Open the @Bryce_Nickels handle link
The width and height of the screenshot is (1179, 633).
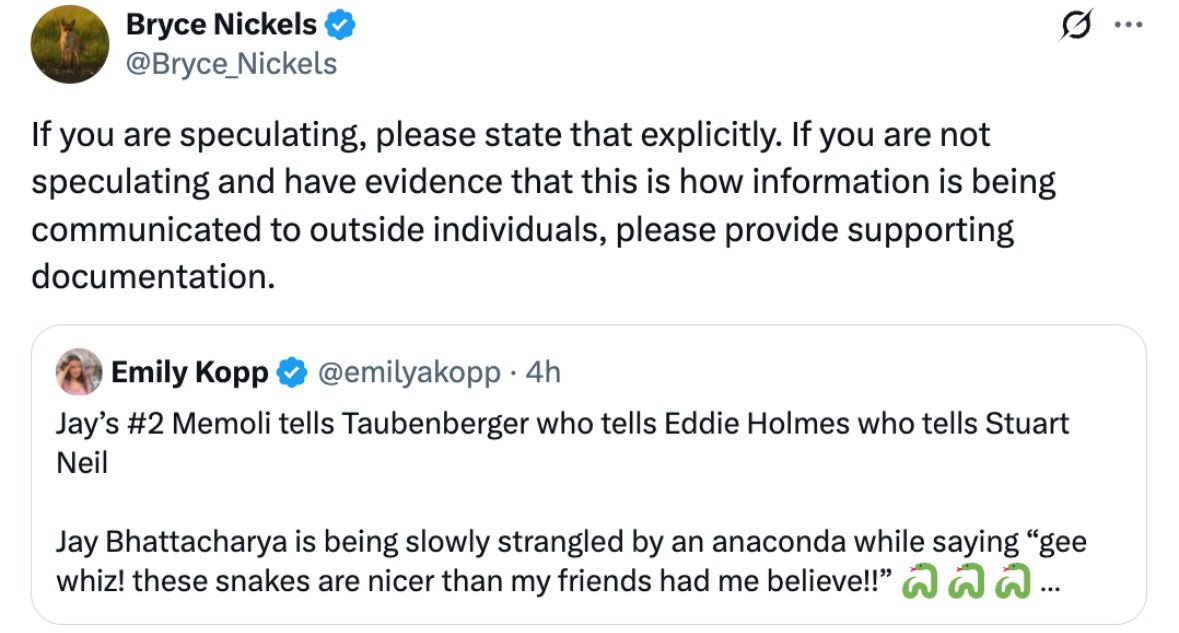coord(231,64)
